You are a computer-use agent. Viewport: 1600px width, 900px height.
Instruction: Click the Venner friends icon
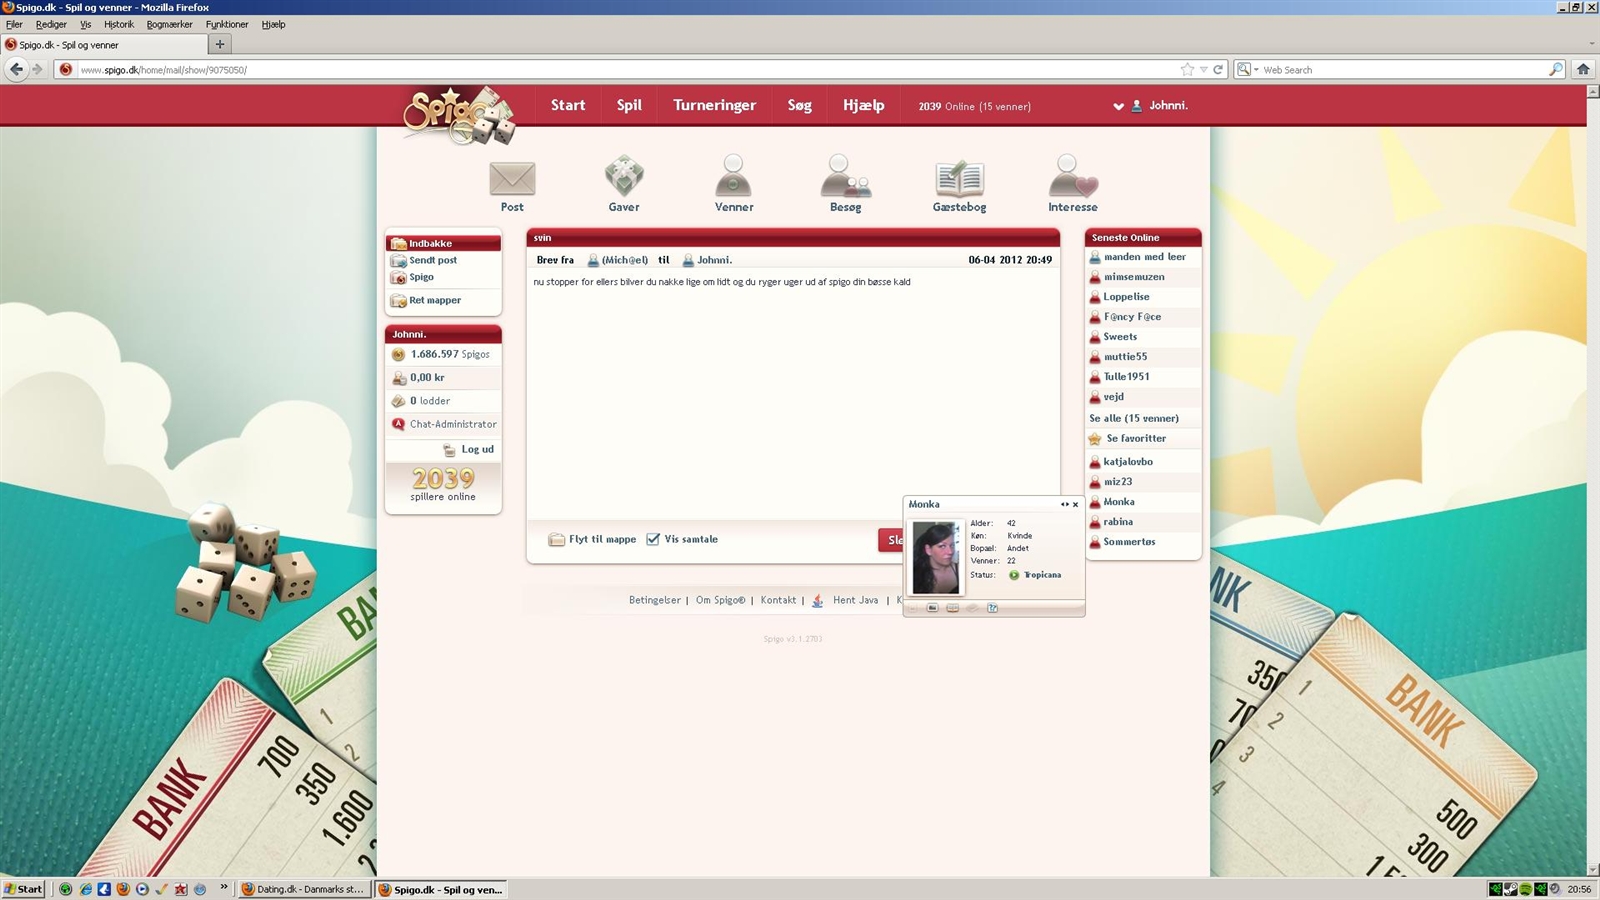pos(733,177)
